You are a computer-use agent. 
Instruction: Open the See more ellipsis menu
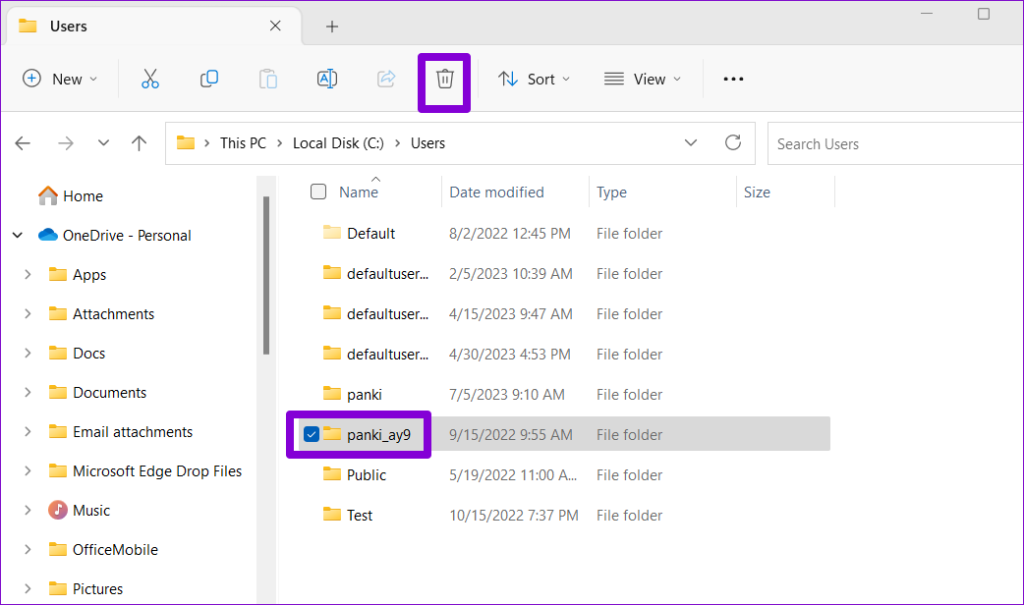point(733,78)
